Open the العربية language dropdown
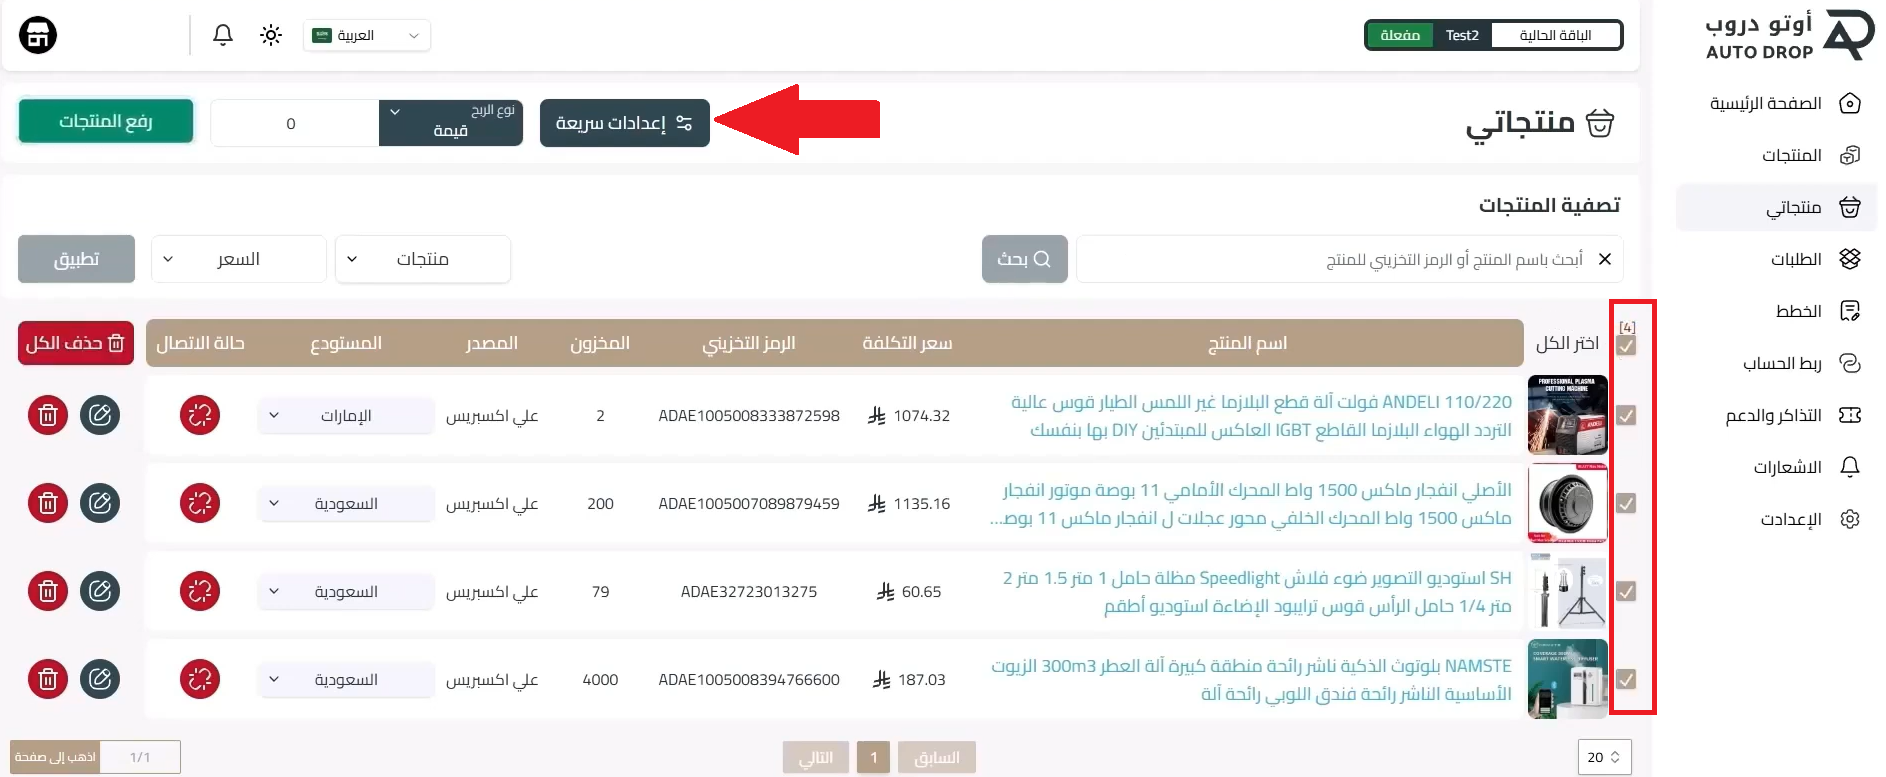This screenshot has width=1886, height=777. click(367, 35)
